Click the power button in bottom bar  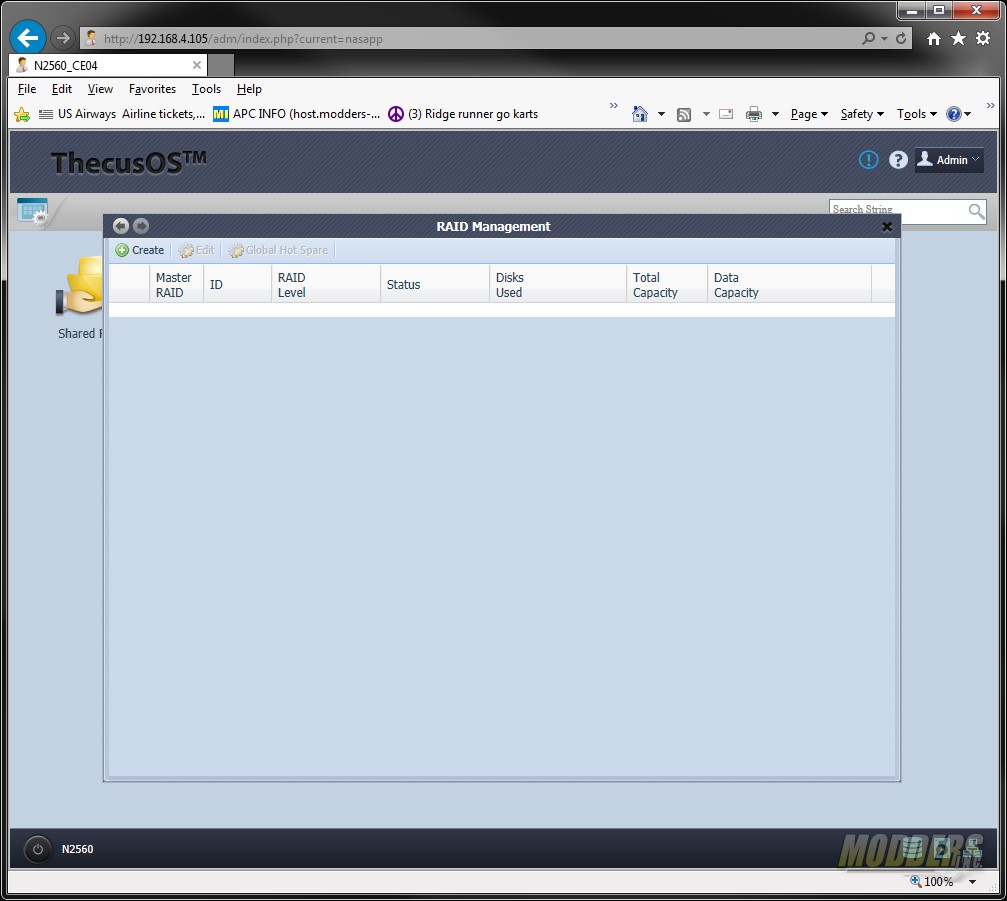tap(38, 849)
